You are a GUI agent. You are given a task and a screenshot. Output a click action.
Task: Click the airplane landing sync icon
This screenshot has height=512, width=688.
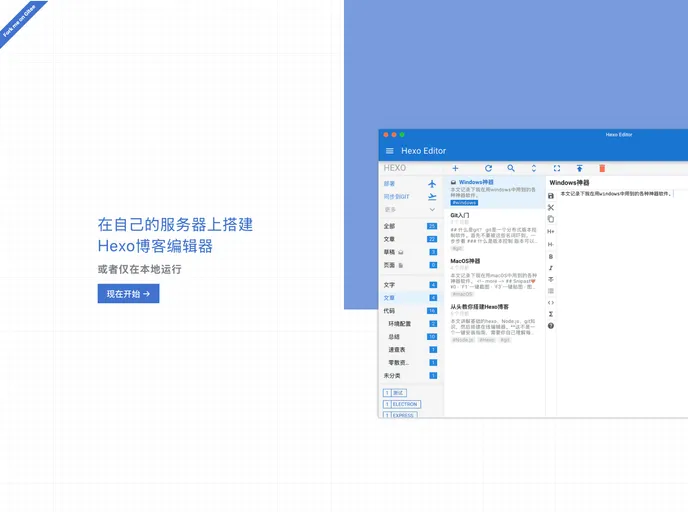pos(432,197)
